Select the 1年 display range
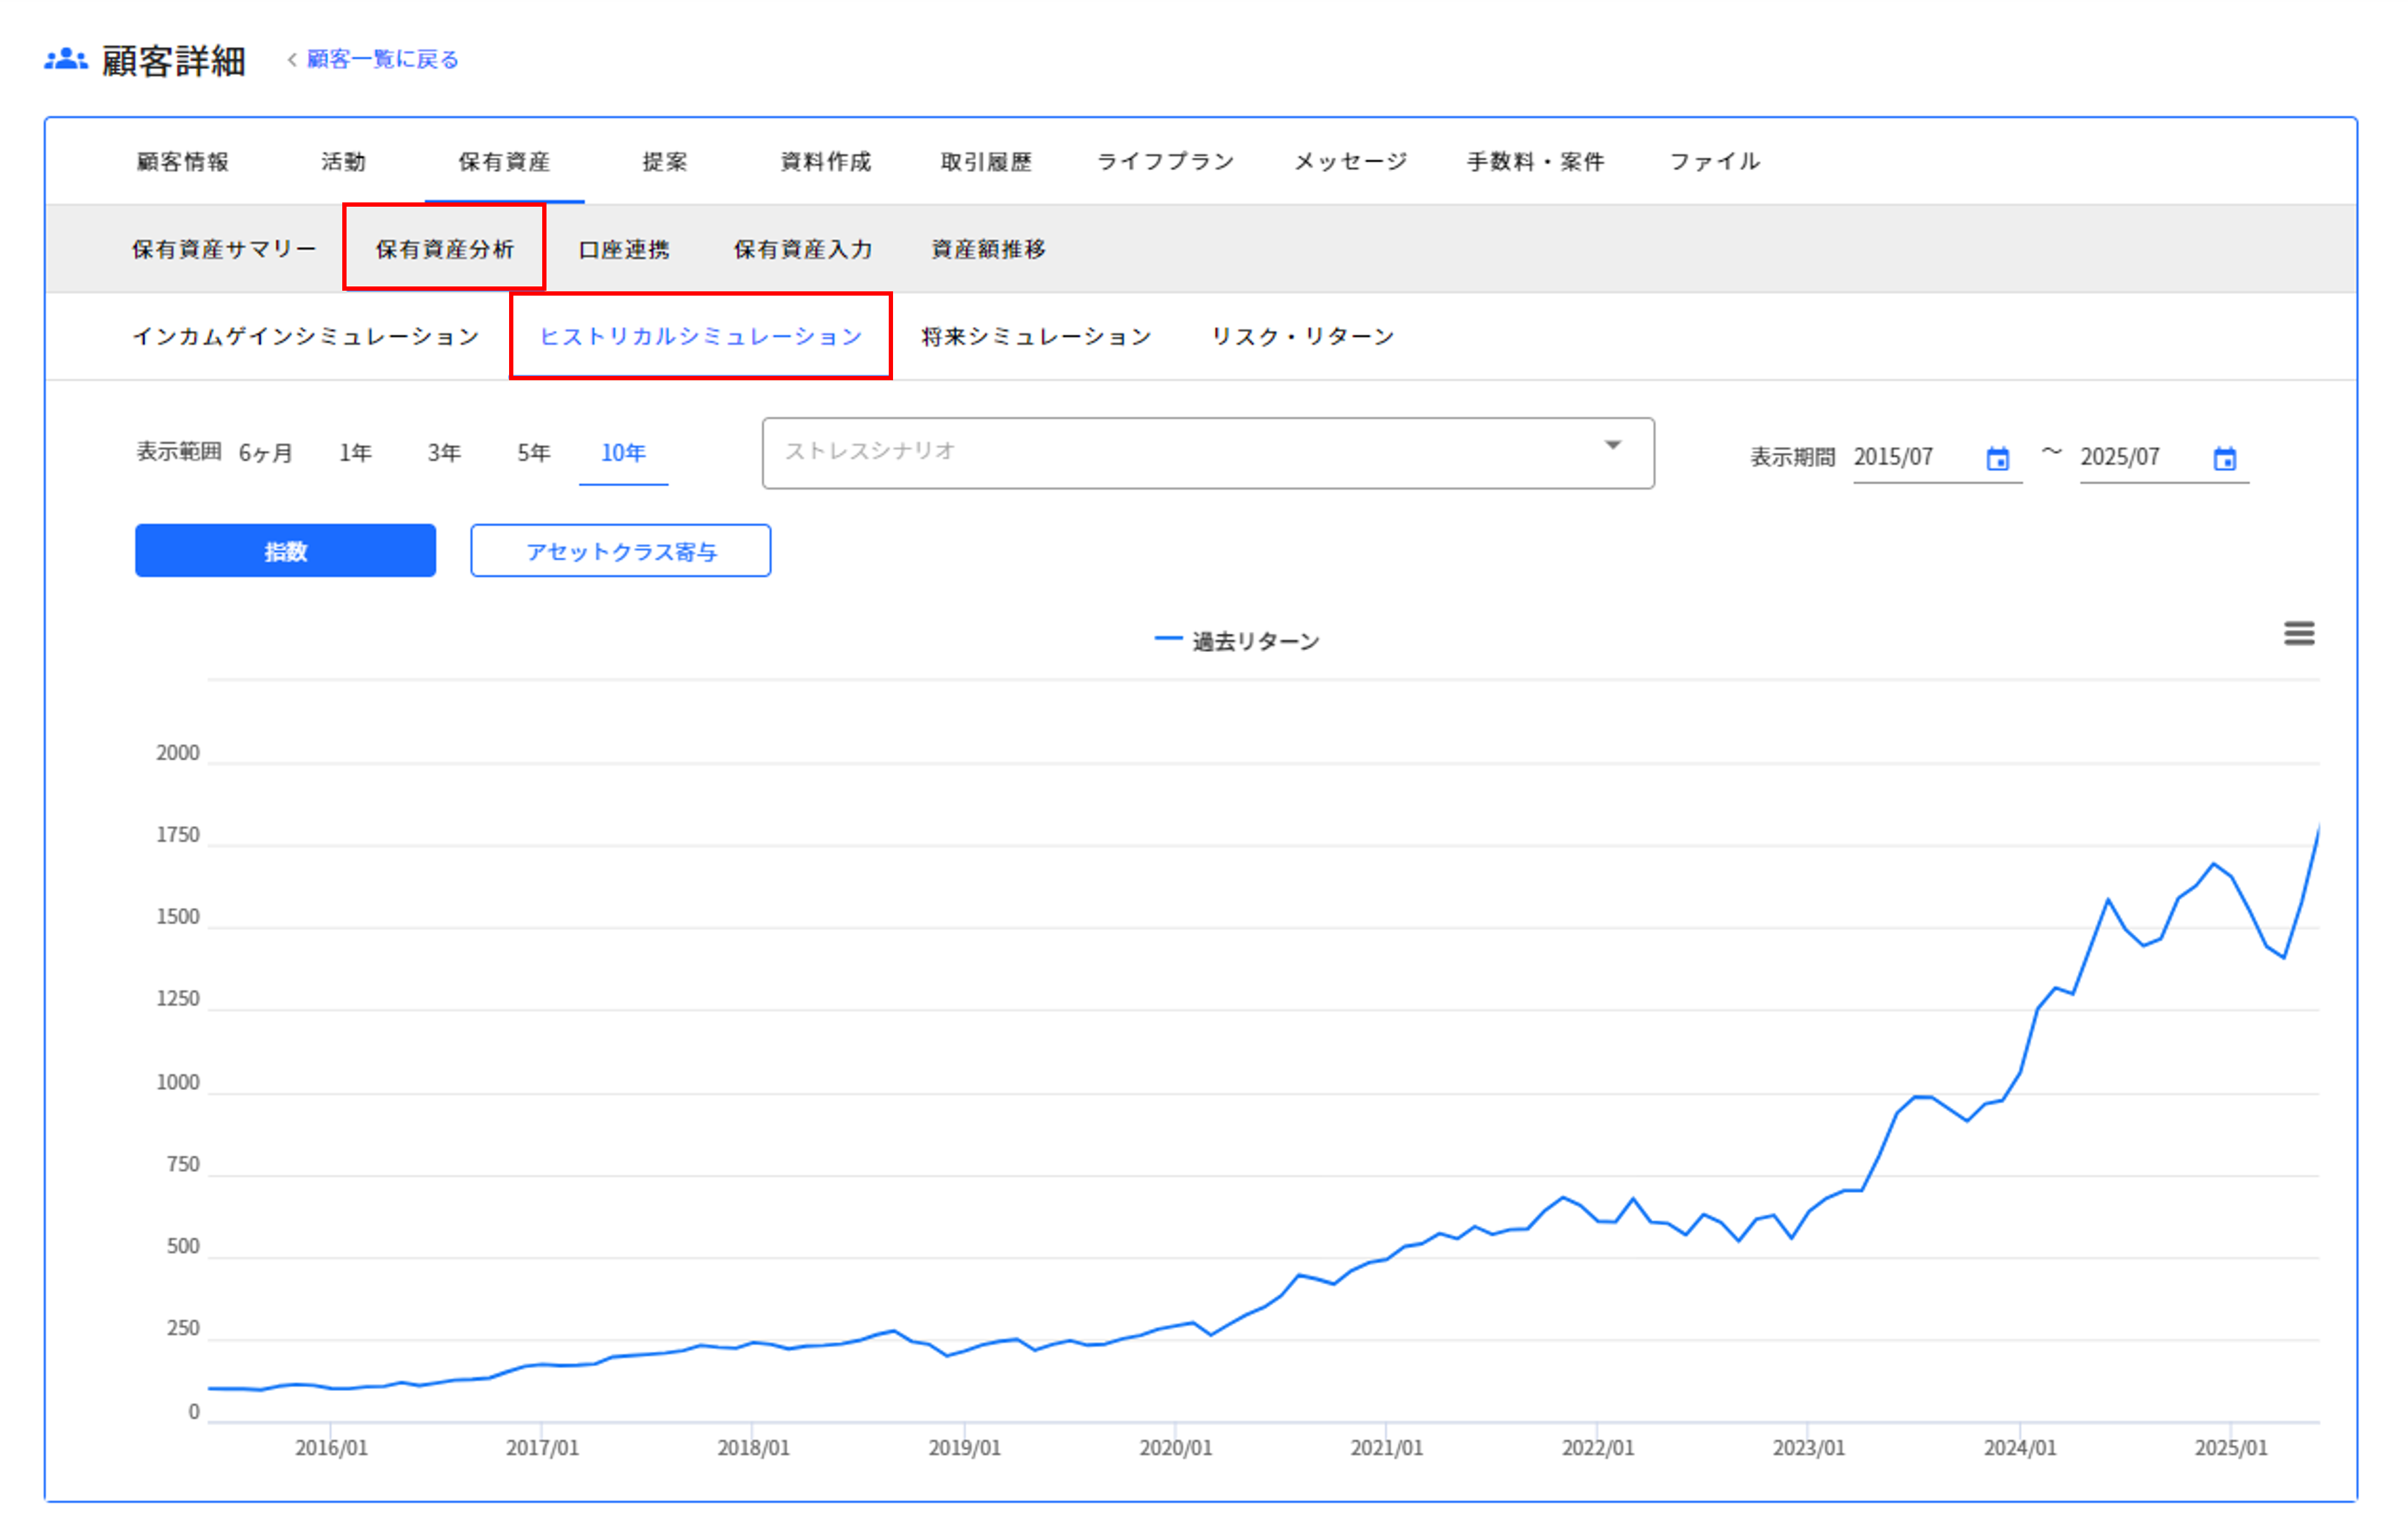Screen dimensions: 2408x1518 (355, 453)
